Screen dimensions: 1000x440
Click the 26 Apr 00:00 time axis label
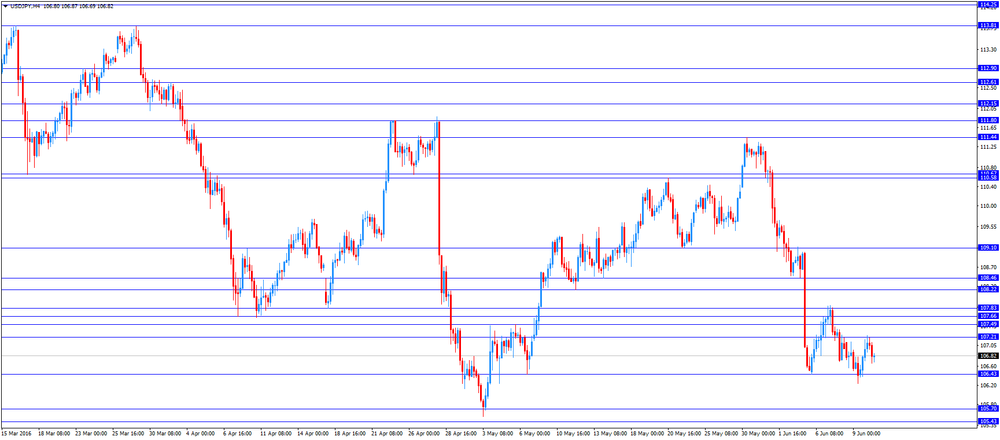(x=425, y=433)
